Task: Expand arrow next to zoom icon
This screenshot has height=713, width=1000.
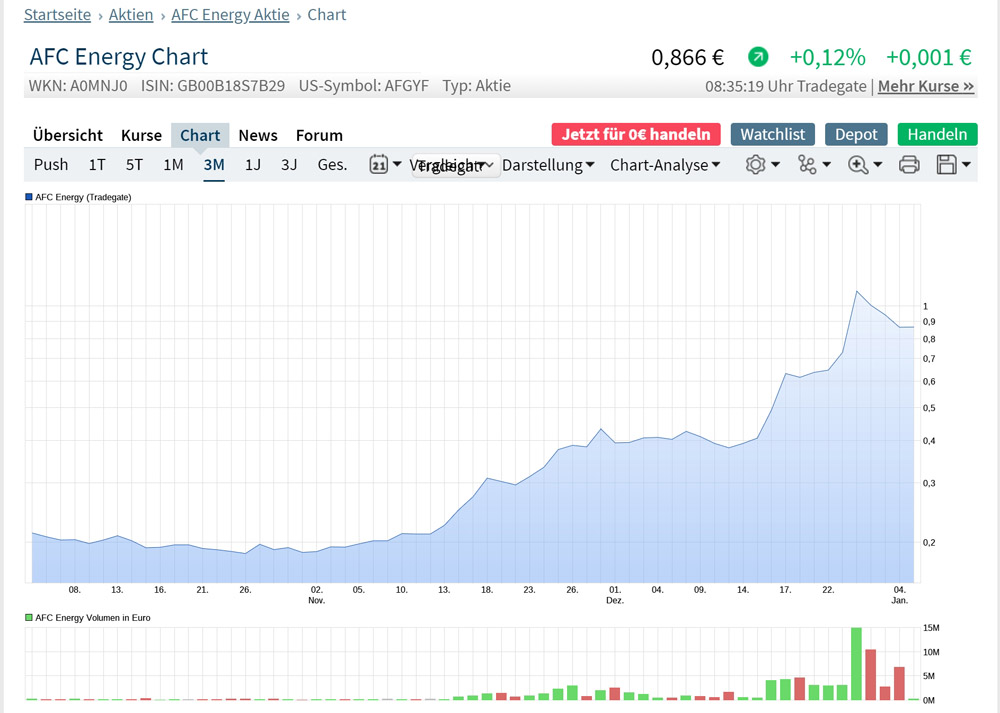Action: click(x=878, y=164)
